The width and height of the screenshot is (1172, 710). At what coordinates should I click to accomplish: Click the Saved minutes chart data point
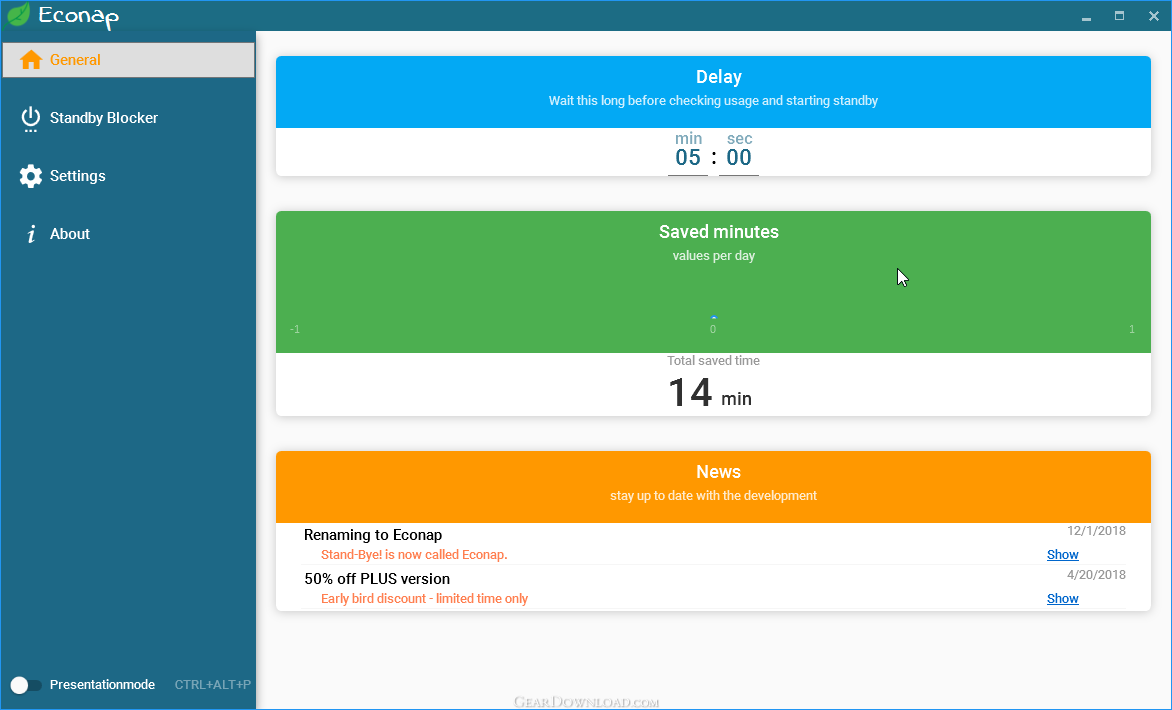coord(714,318)
